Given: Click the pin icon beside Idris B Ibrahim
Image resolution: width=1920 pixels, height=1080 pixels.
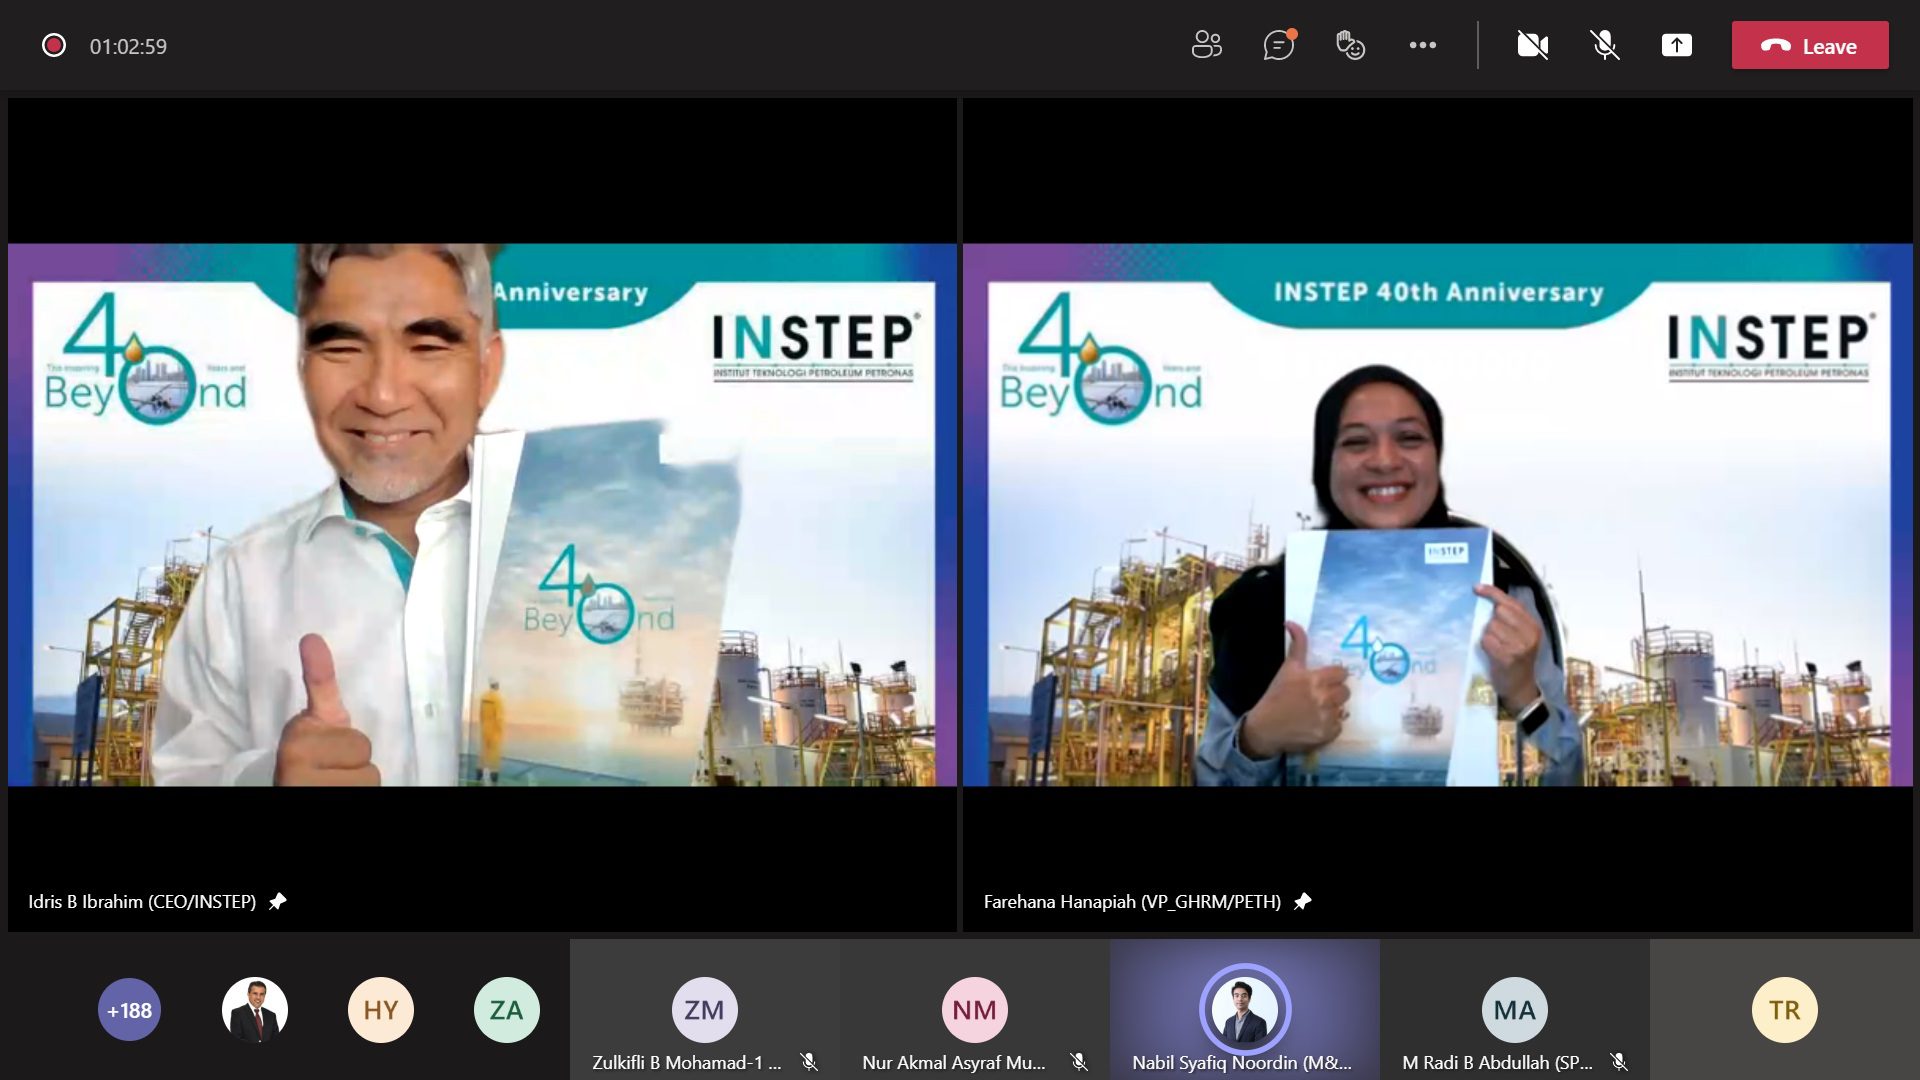Looking at the screenshot, I should click(278, 901).
